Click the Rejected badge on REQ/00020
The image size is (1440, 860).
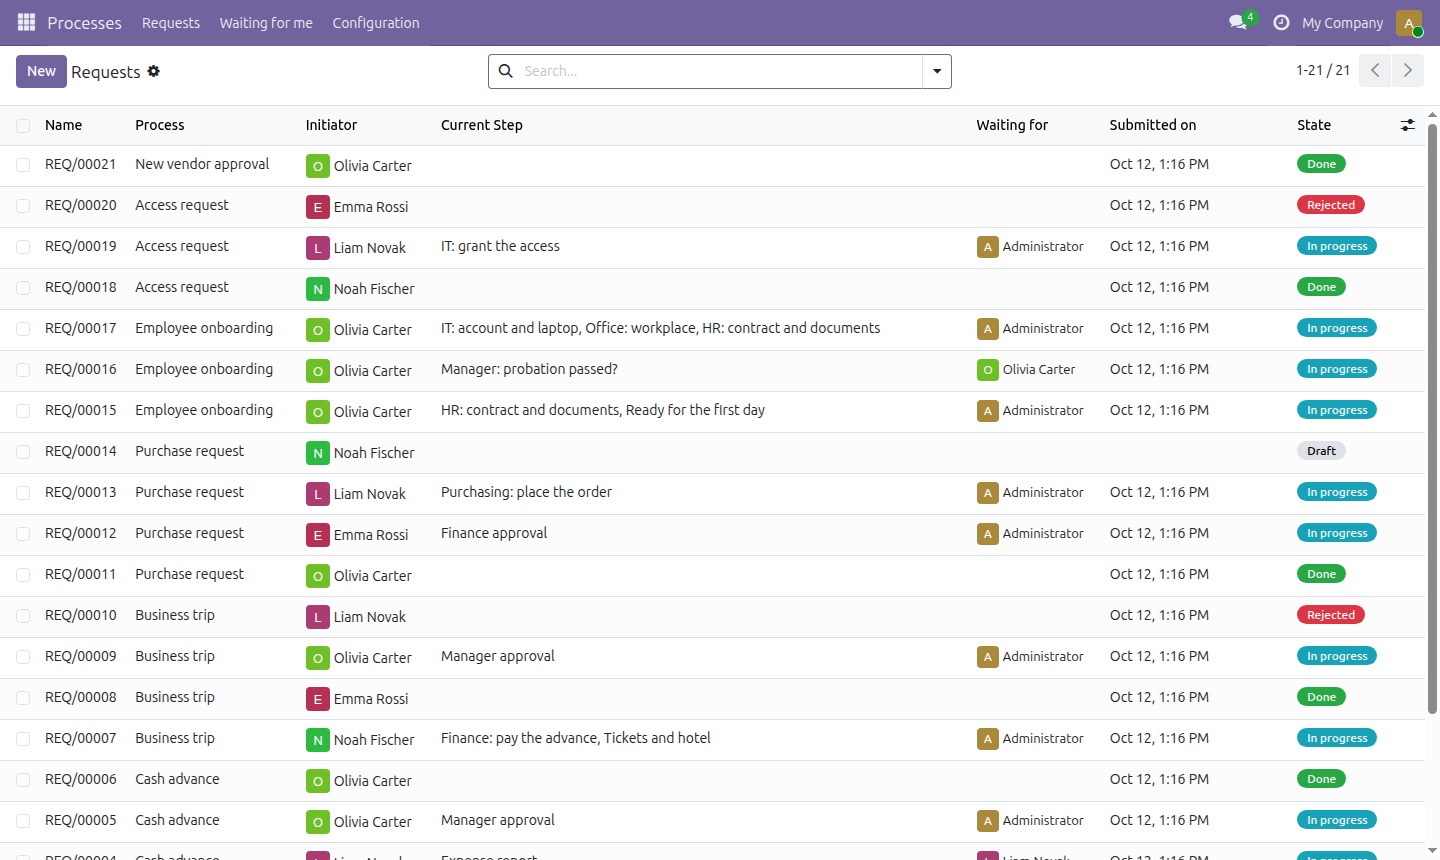(x=1331, y=205)
